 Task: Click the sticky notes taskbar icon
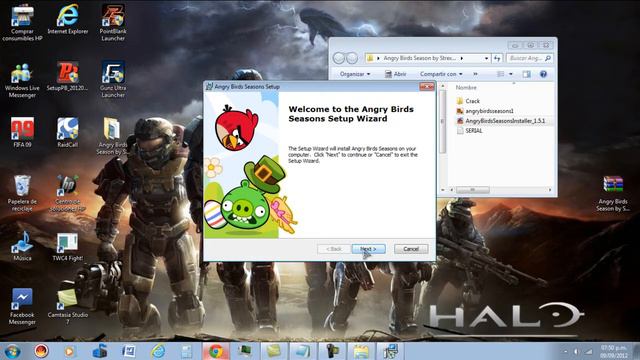(273, 351)
